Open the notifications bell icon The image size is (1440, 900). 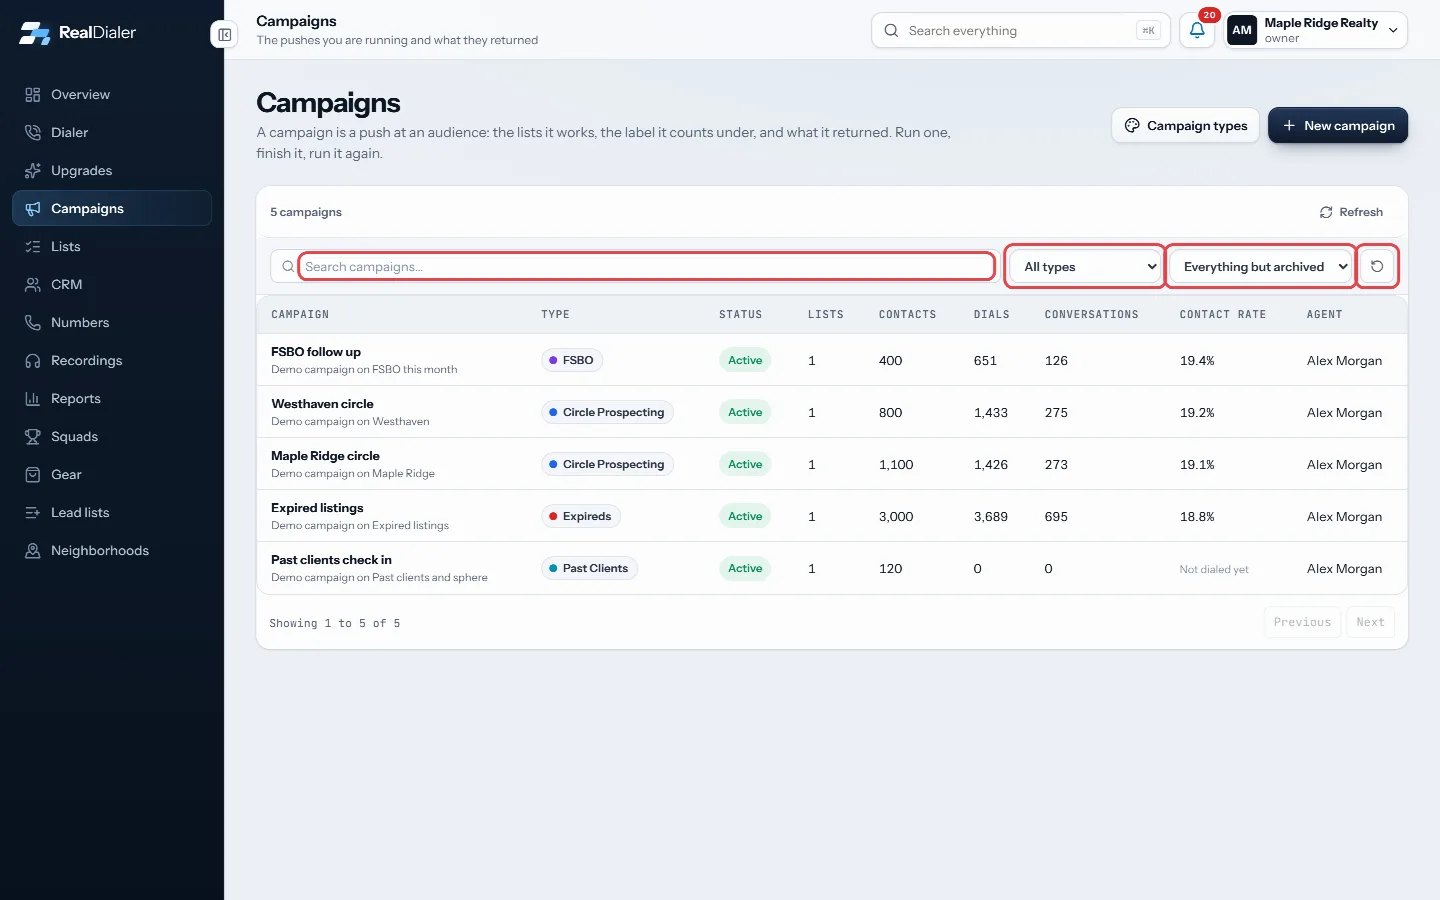point(1197,30)
